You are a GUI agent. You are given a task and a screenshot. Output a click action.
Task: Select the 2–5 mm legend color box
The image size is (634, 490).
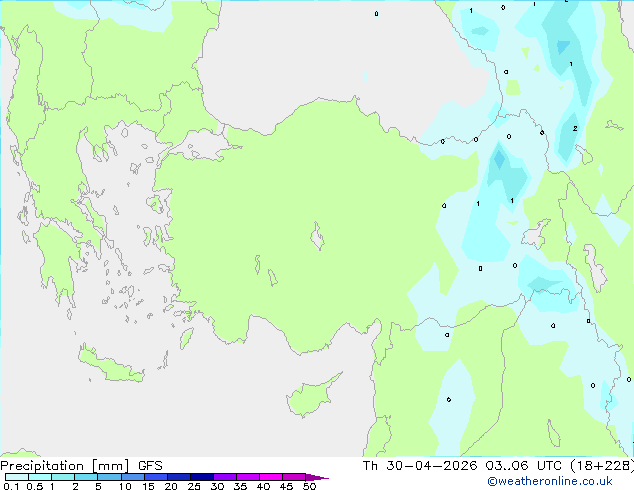(x=86, y=477)
